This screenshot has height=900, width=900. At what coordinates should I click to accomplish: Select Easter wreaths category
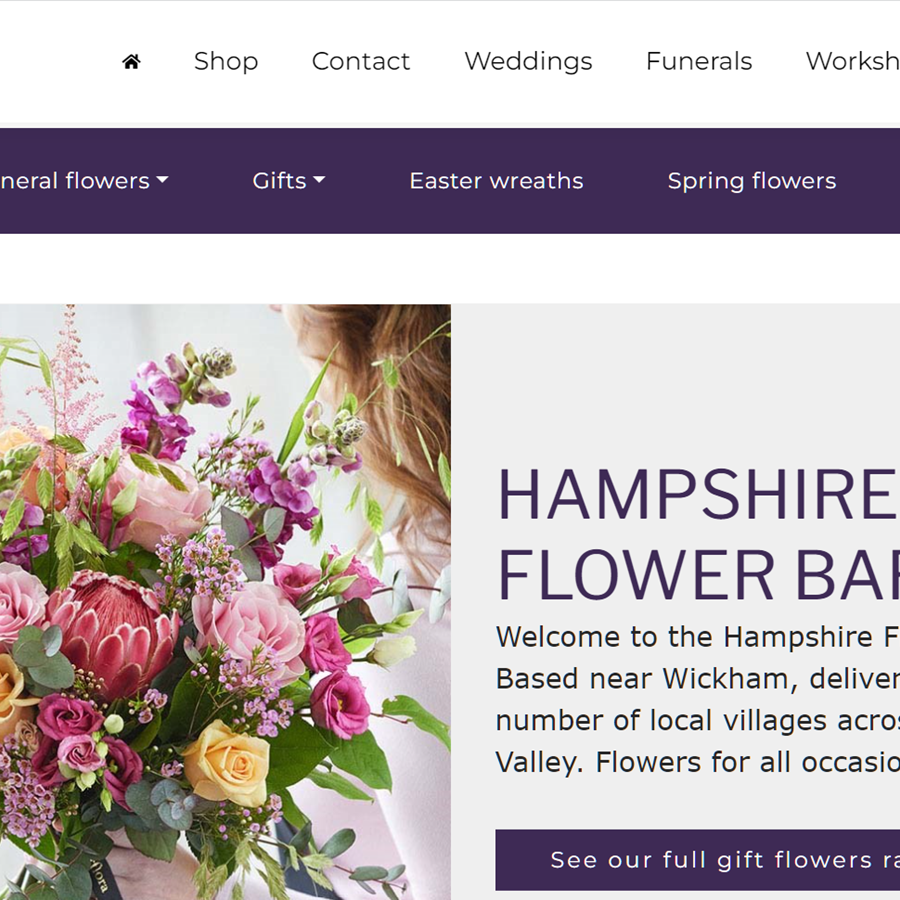coord(496,181)
